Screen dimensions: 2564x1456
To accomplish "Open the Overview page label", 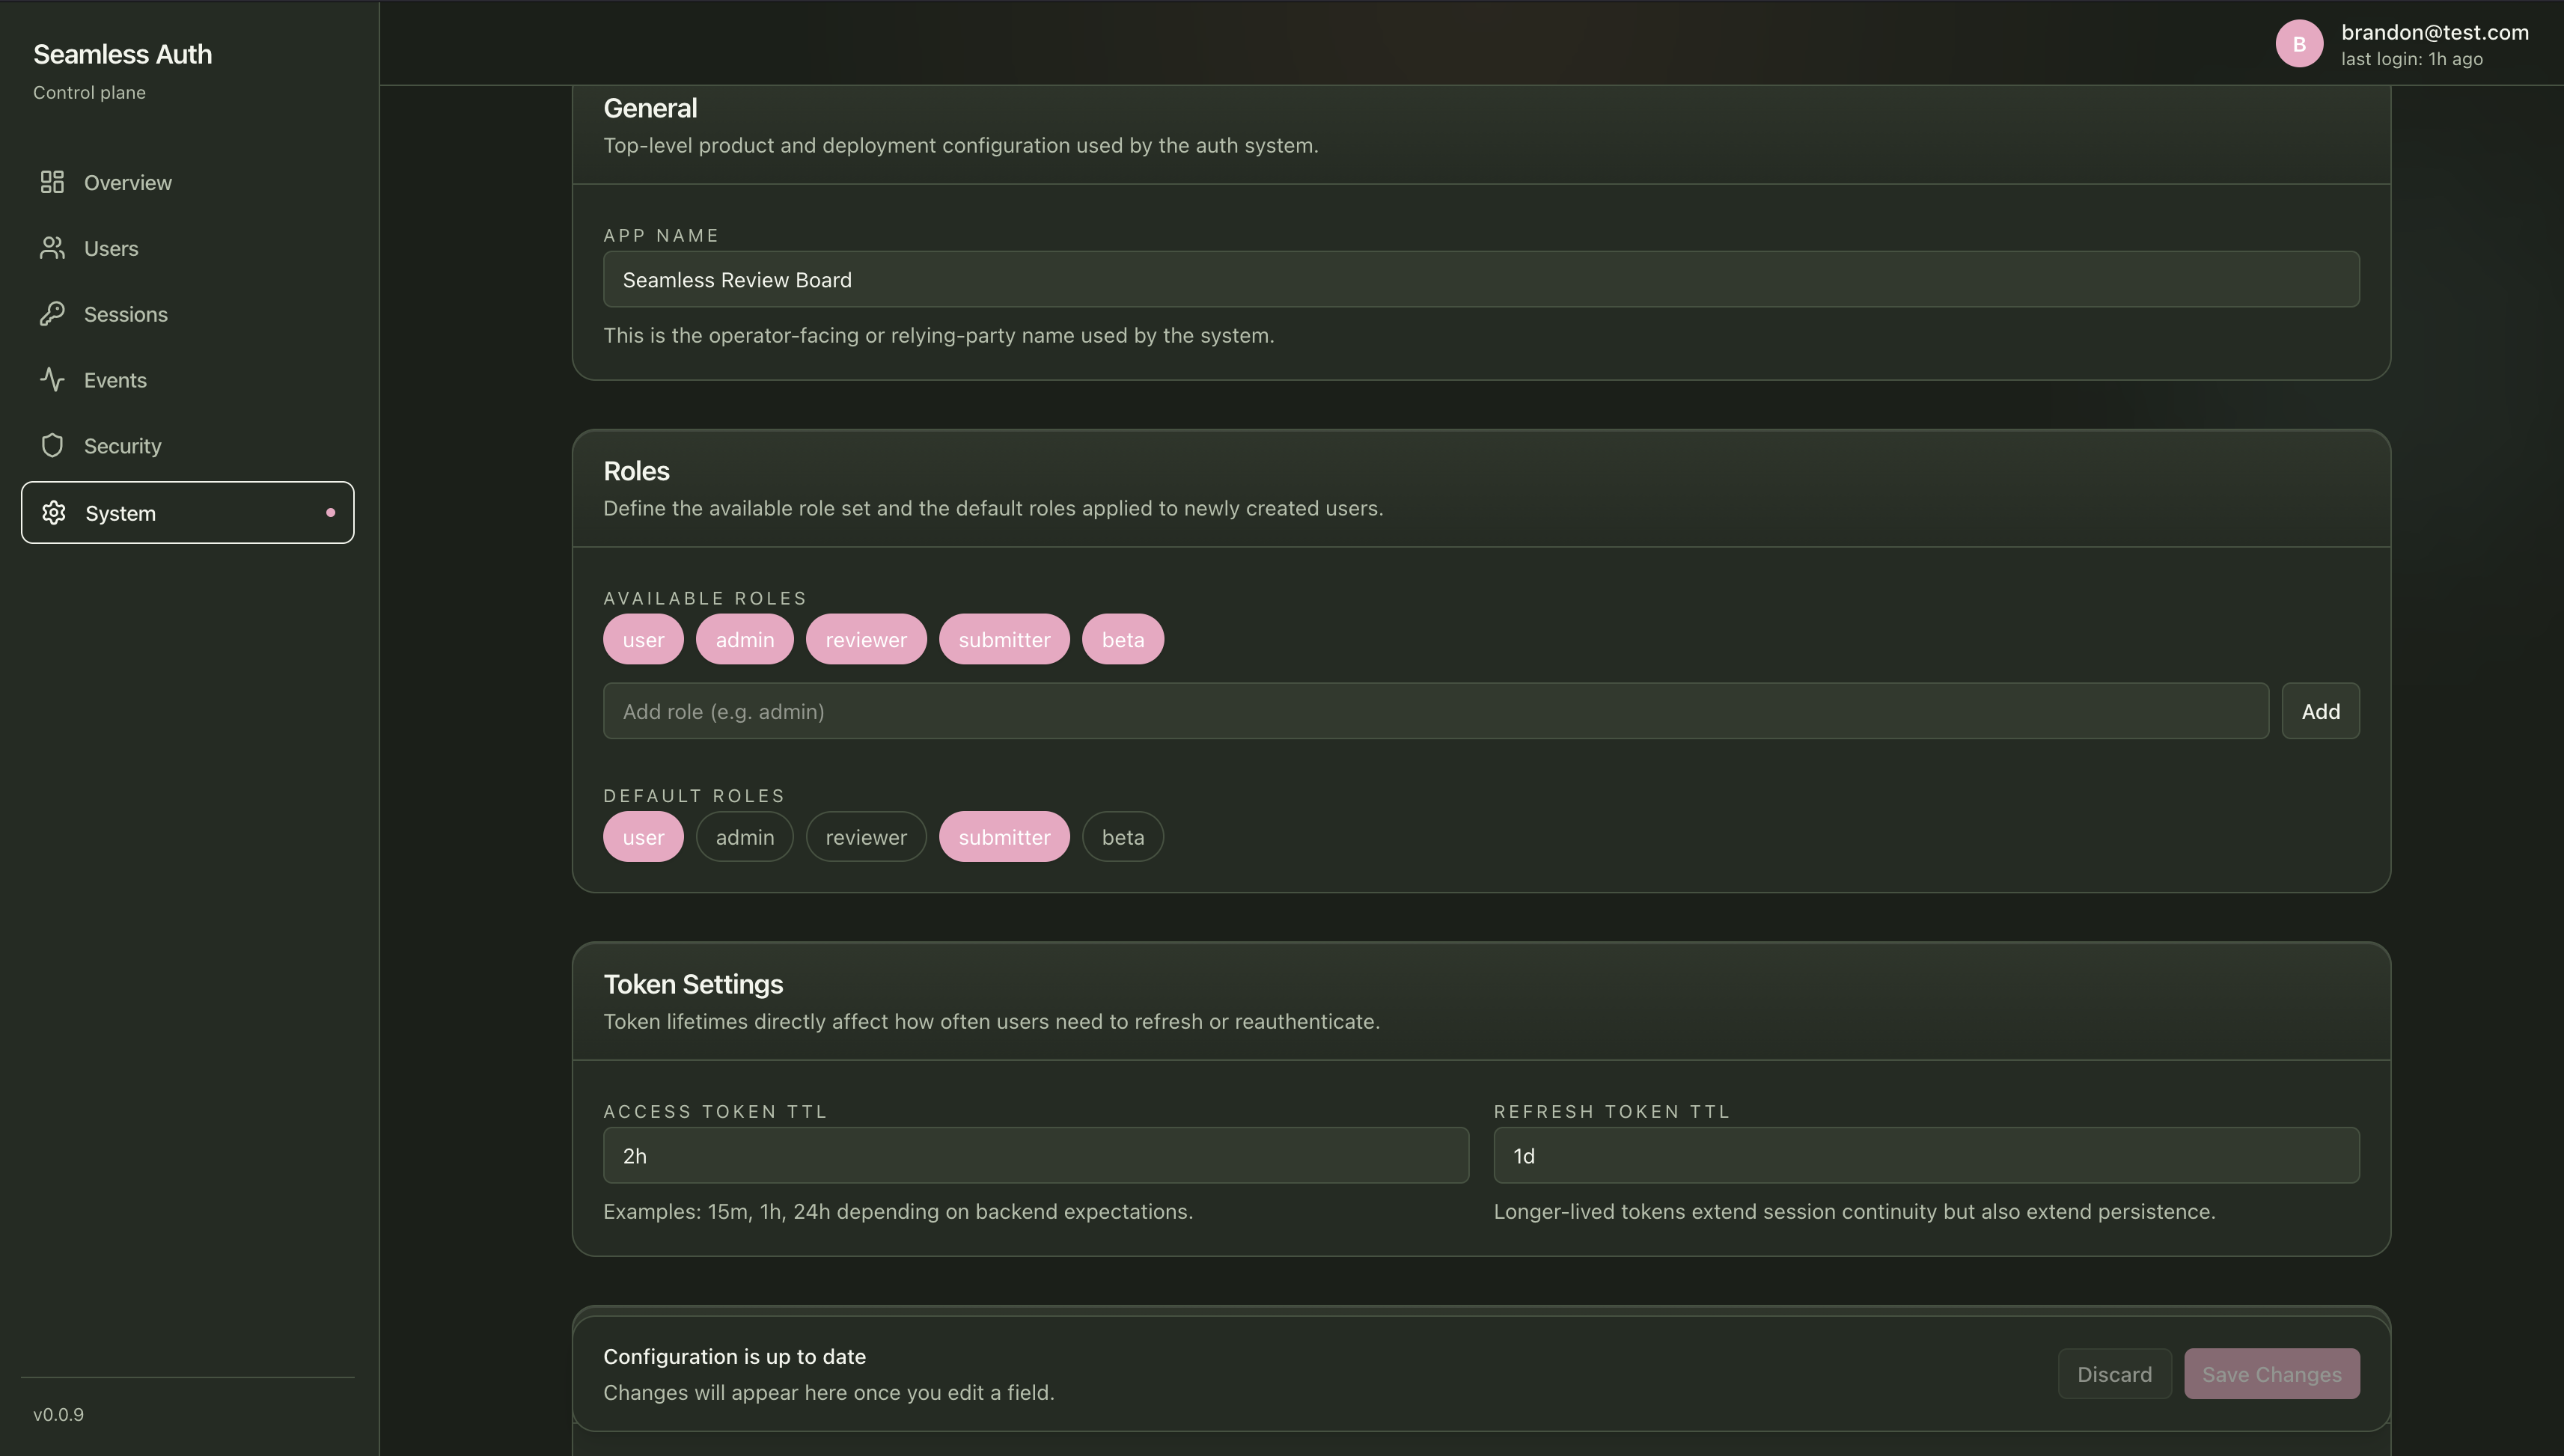I will pyautogui.click(x=128, y=183).
